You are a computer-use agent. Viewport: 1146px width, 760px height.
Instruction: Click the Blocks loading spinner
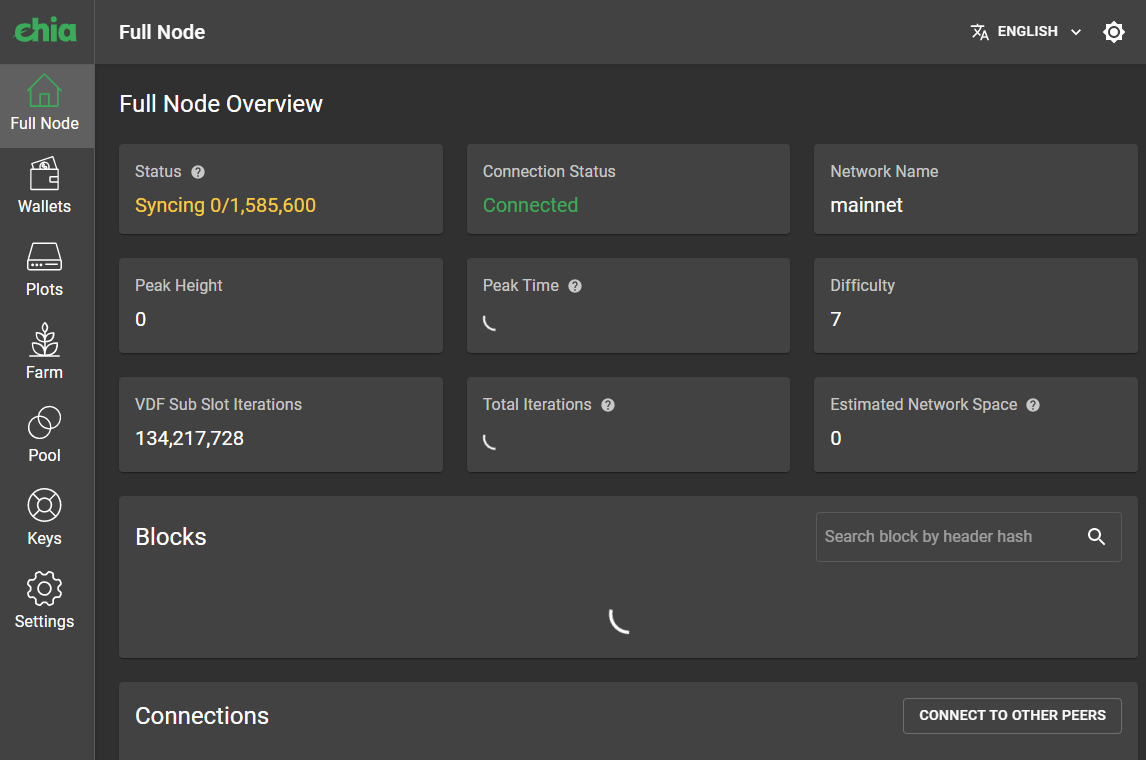point(621,620)
